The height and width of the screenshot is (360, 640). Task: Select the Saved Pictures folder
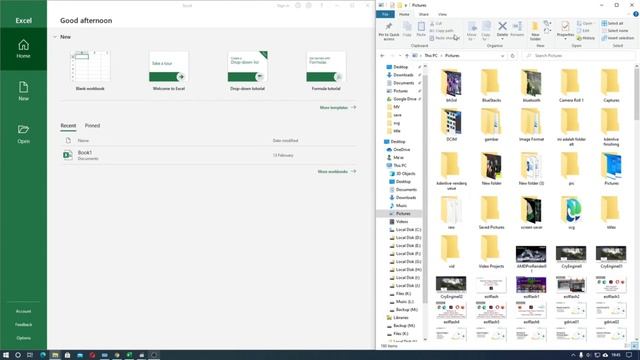[491, 212]
